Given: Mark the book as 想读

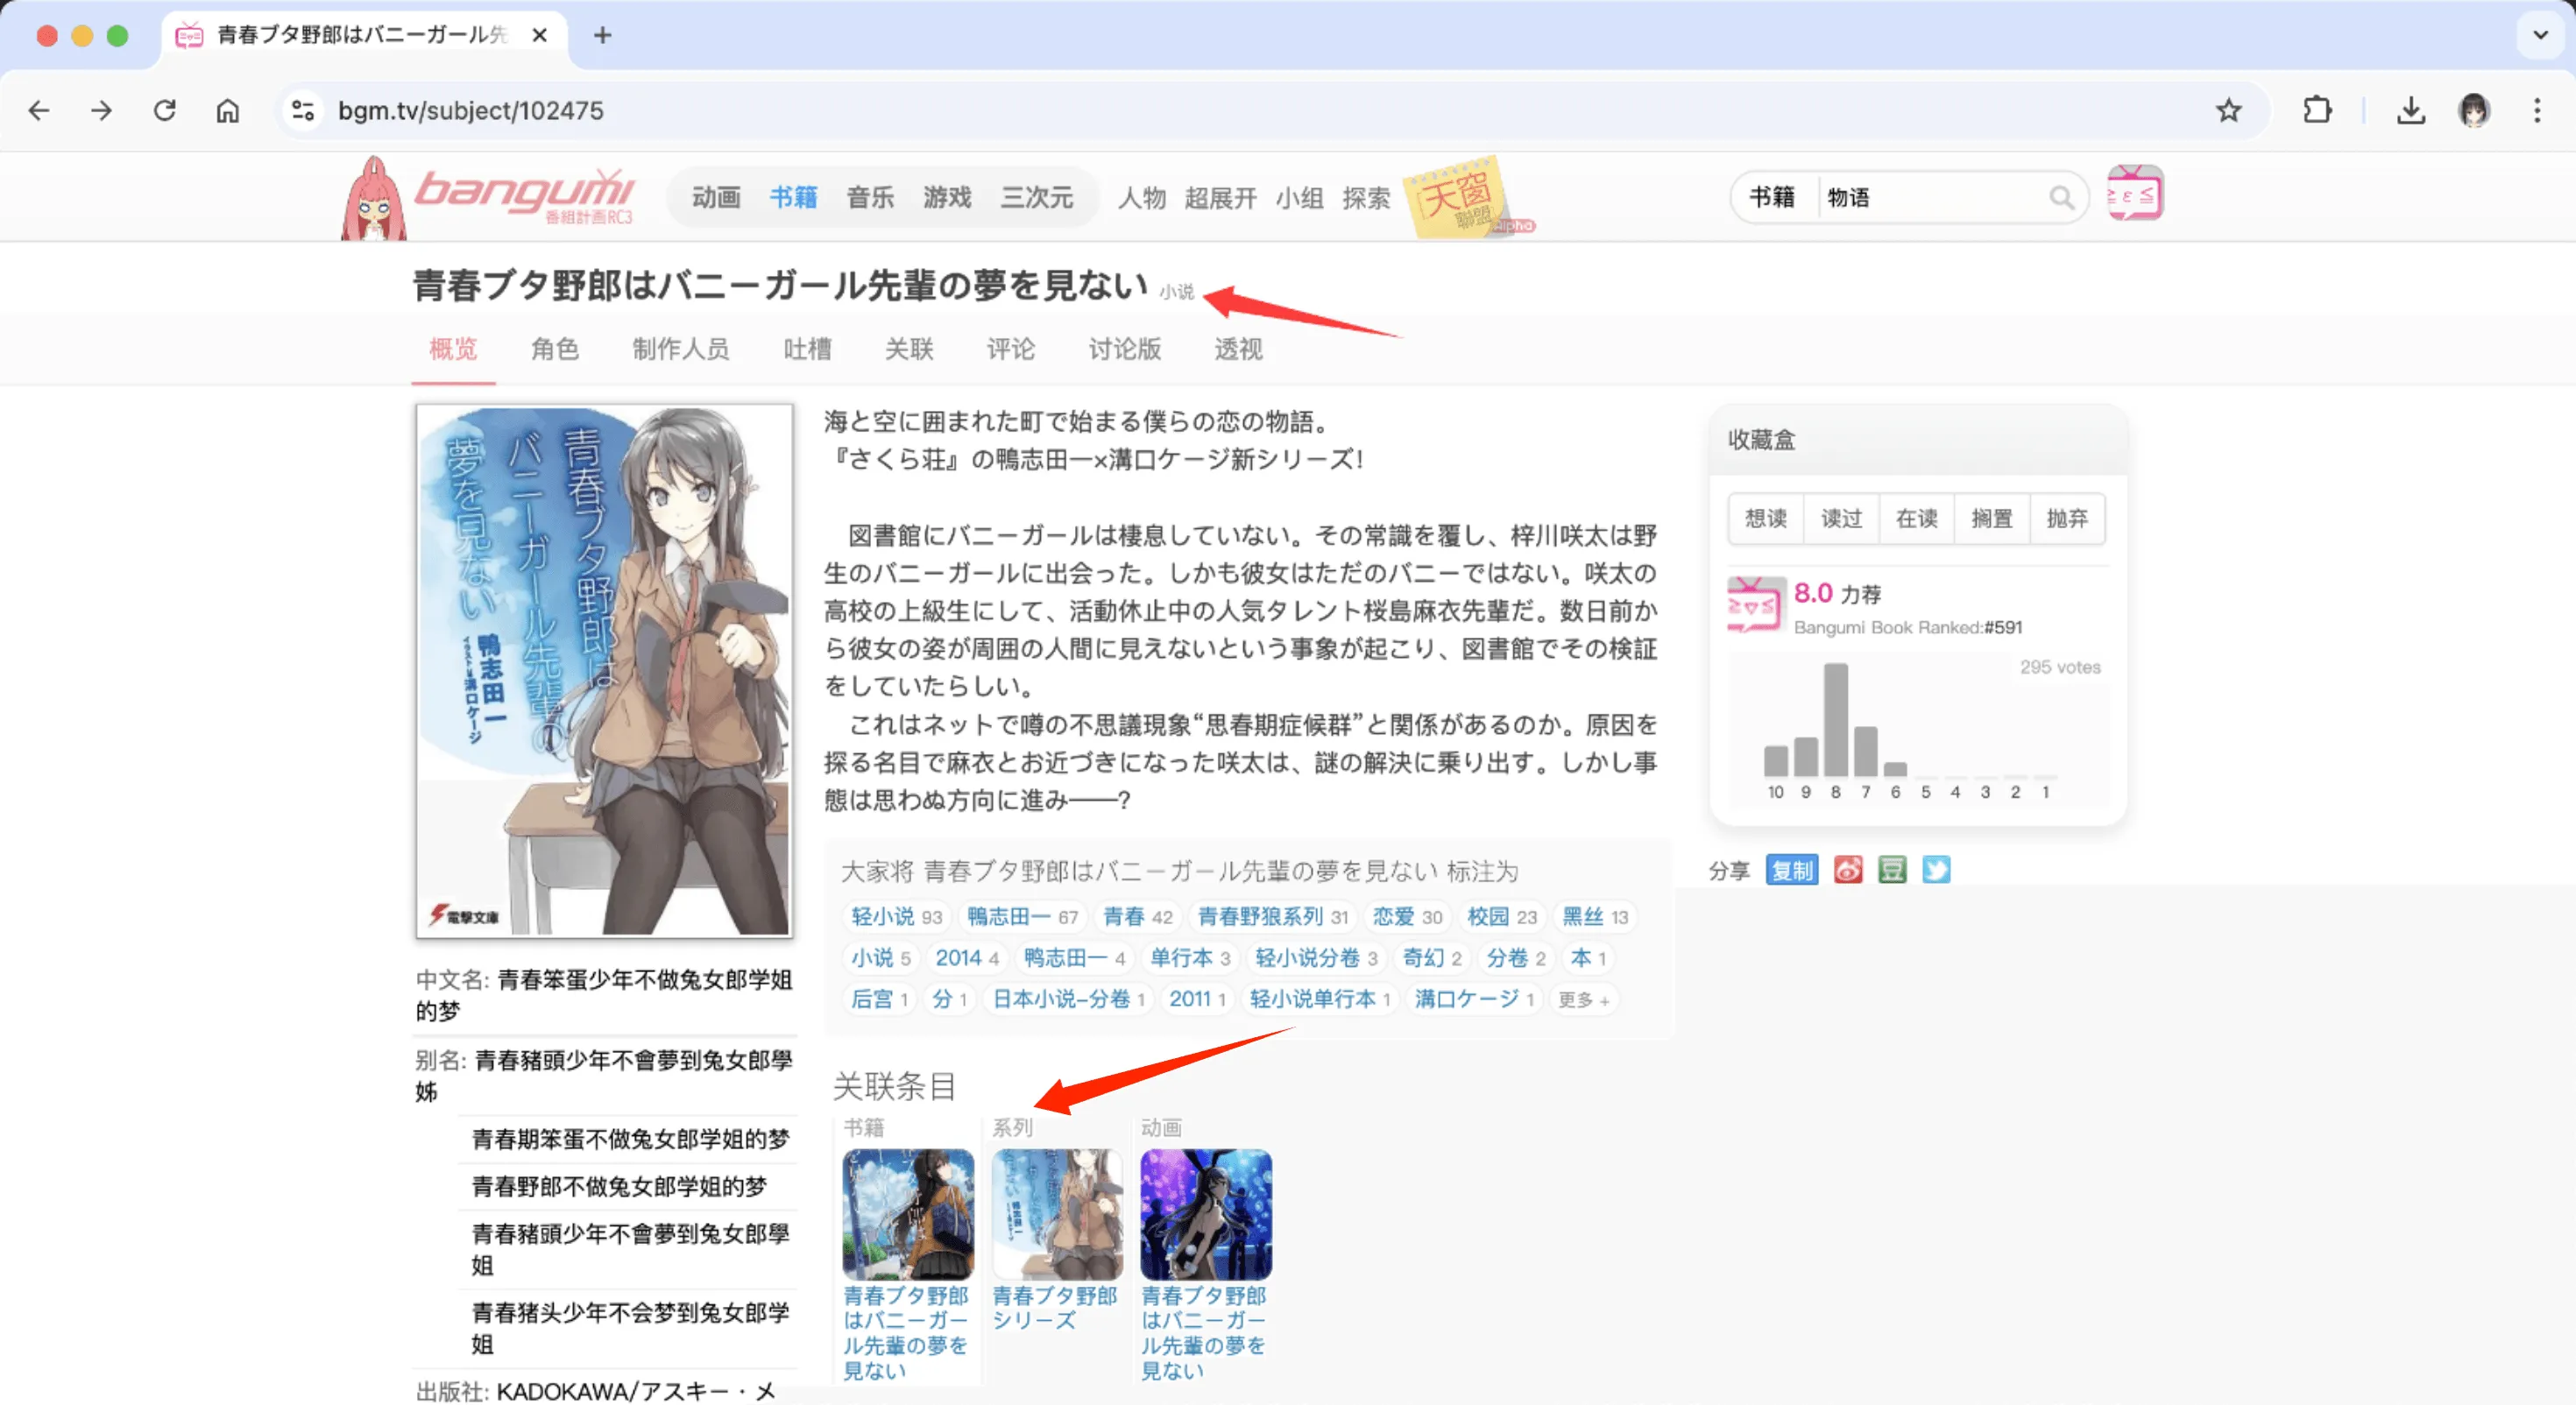Looking at the screenshot, I should 1766,518.
